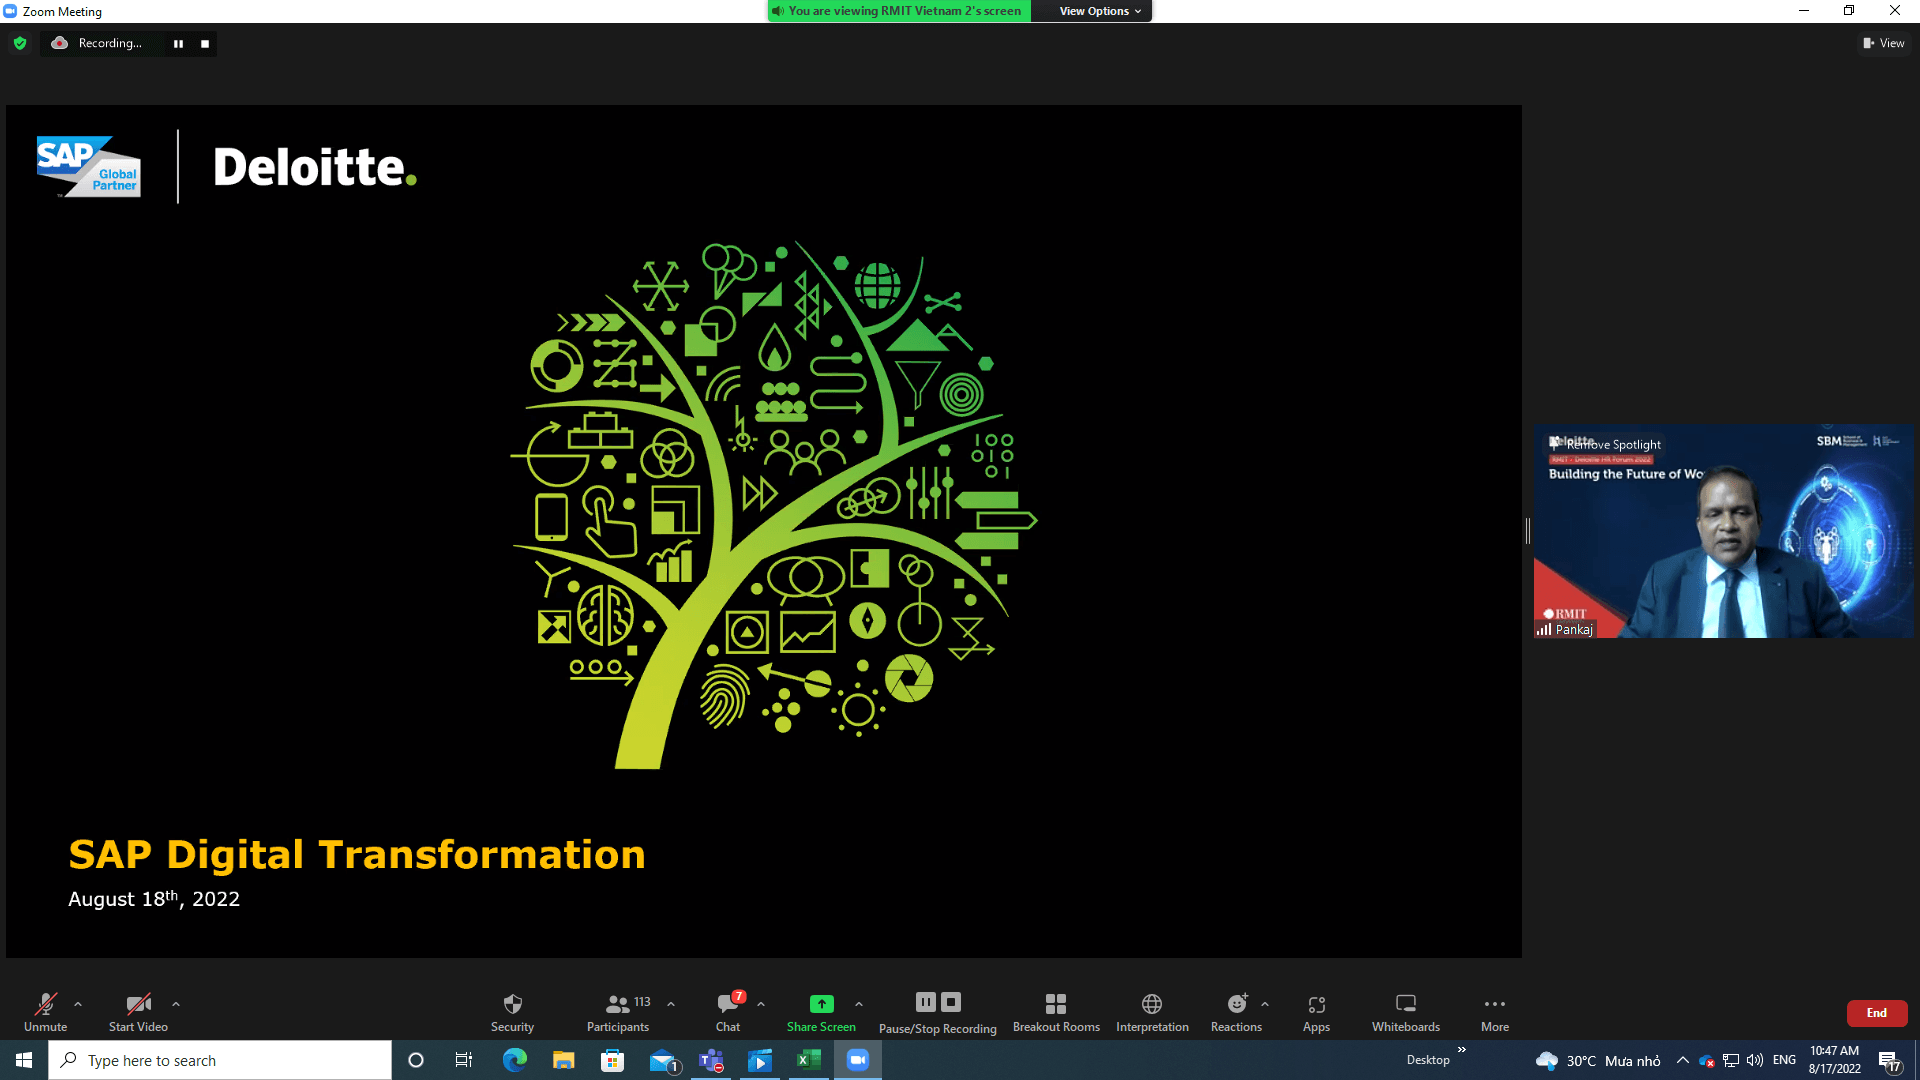Click the Zoom icon on the taskbar
The width and height of the screenshot is (1920, 1080).
pyautogui.click(x=858, y=1060)
